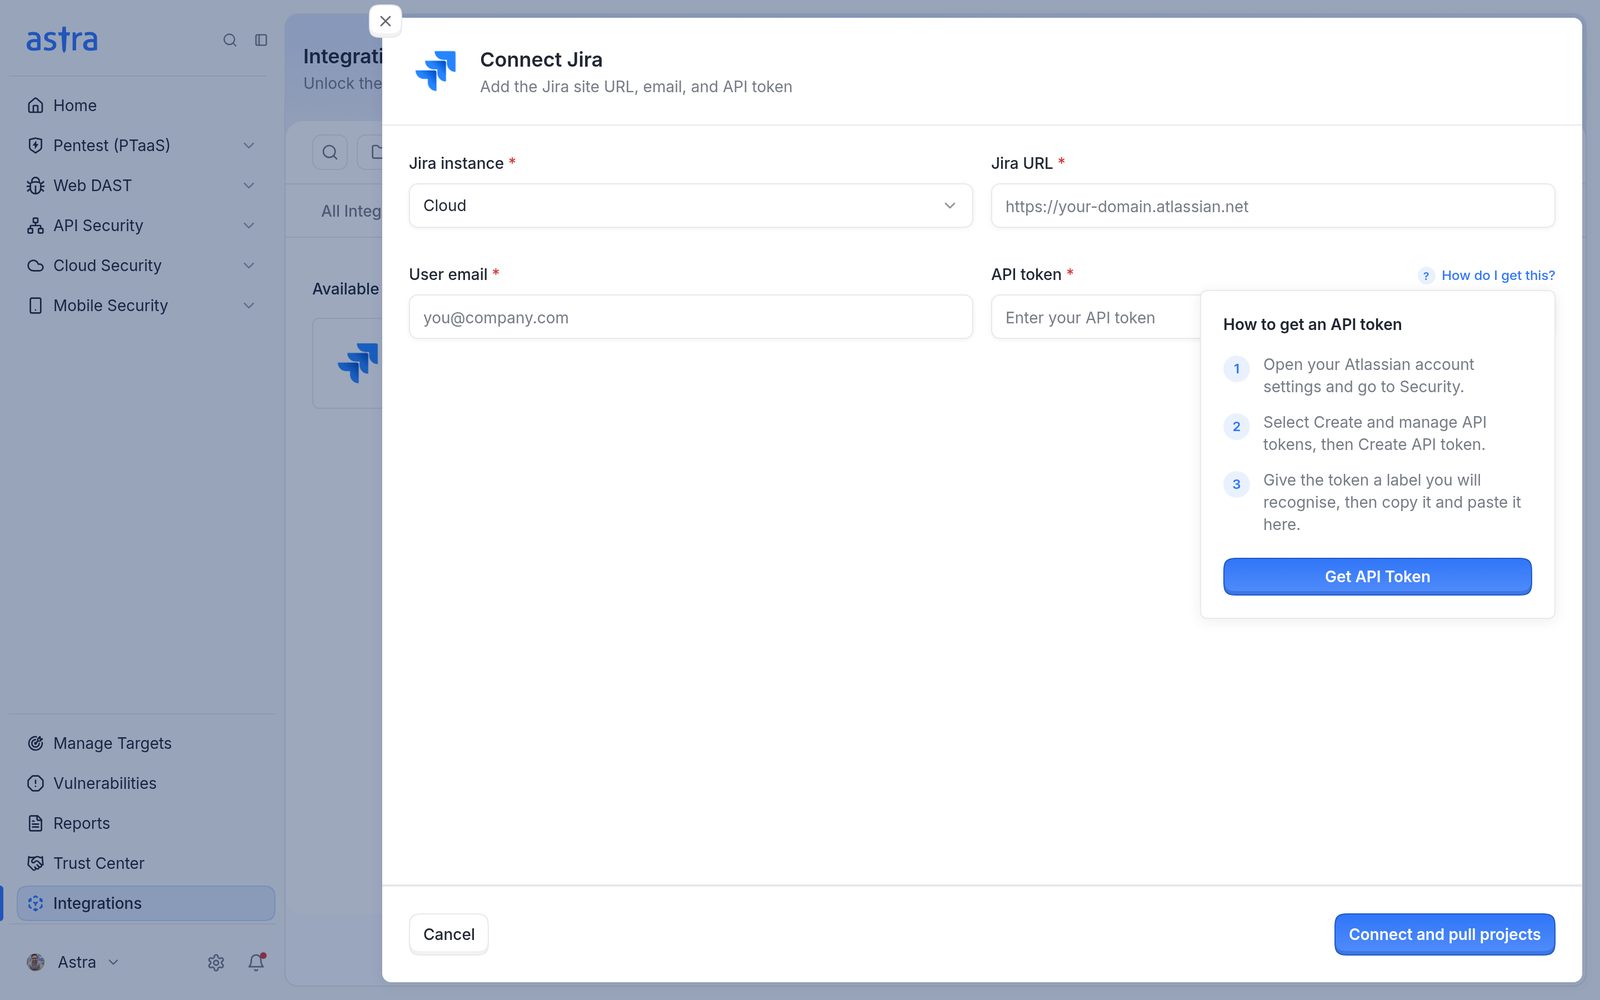Click the Mobile Security phone icon
This screenshot has height=1000, width=1600.
click(36, 305)
